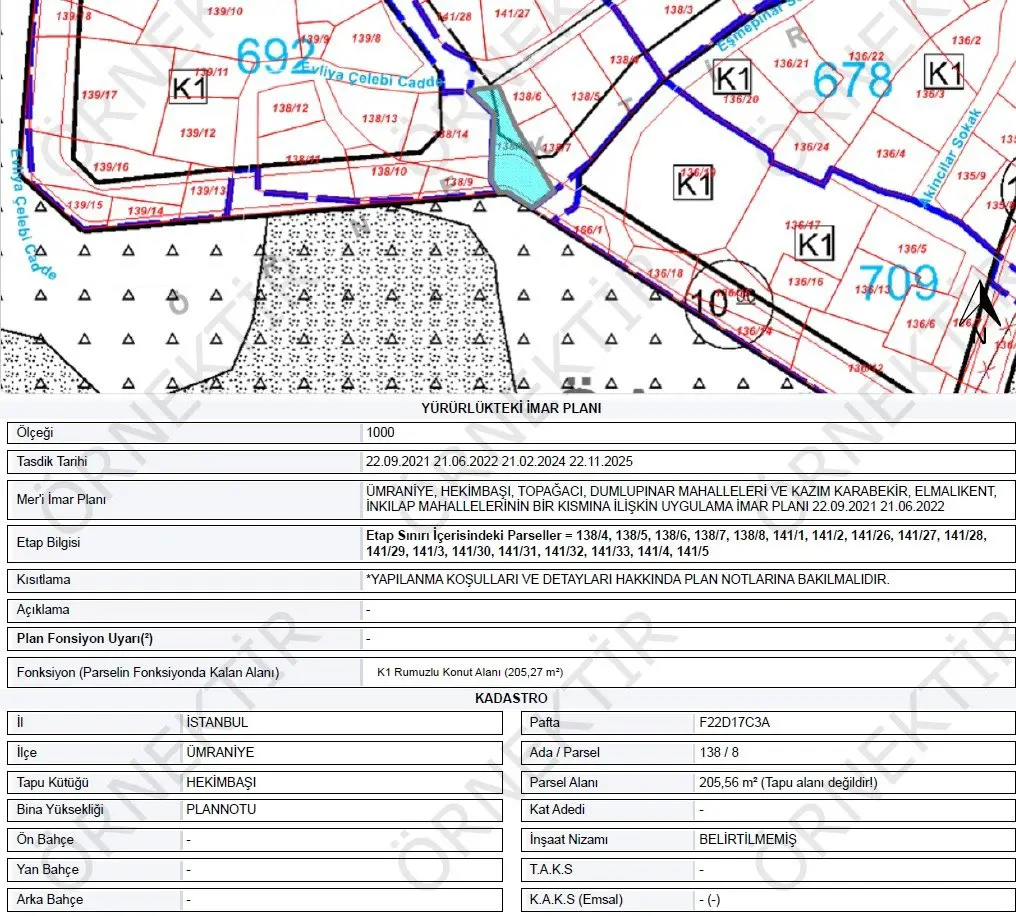Viewport: 1016px width, 916px height.
Task: Click the Ölçeği value 1000
Action: pyautogui.click(x=380, y=432)
